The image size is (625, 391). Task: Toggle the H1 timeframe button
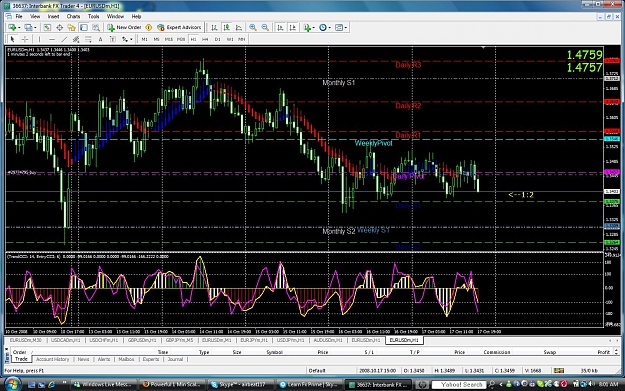[193, 39]
